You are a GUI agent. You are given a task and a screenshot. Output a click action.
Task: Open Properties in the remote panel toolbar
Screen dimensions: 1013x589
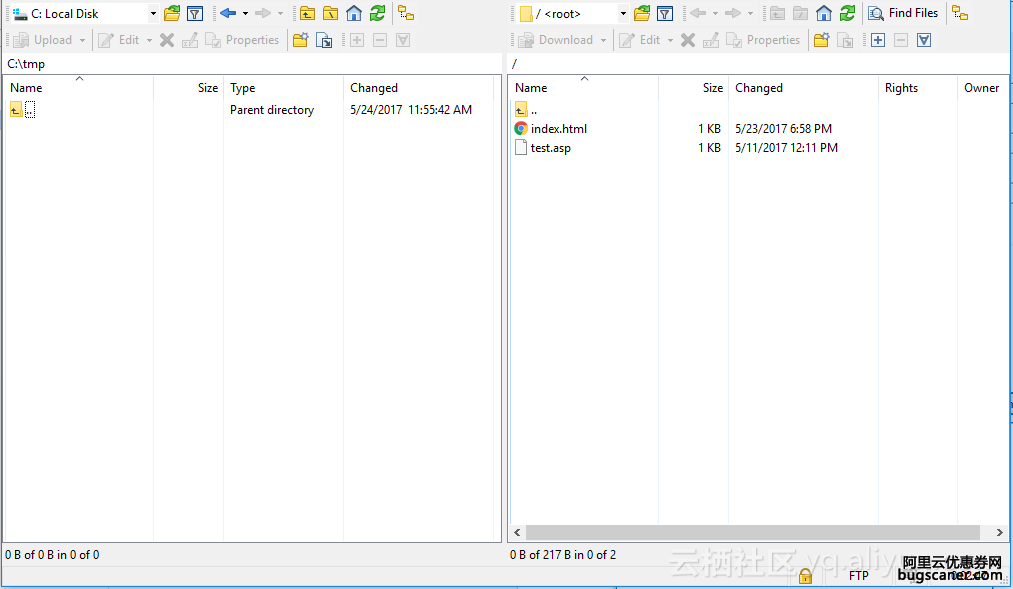point(764,40)
